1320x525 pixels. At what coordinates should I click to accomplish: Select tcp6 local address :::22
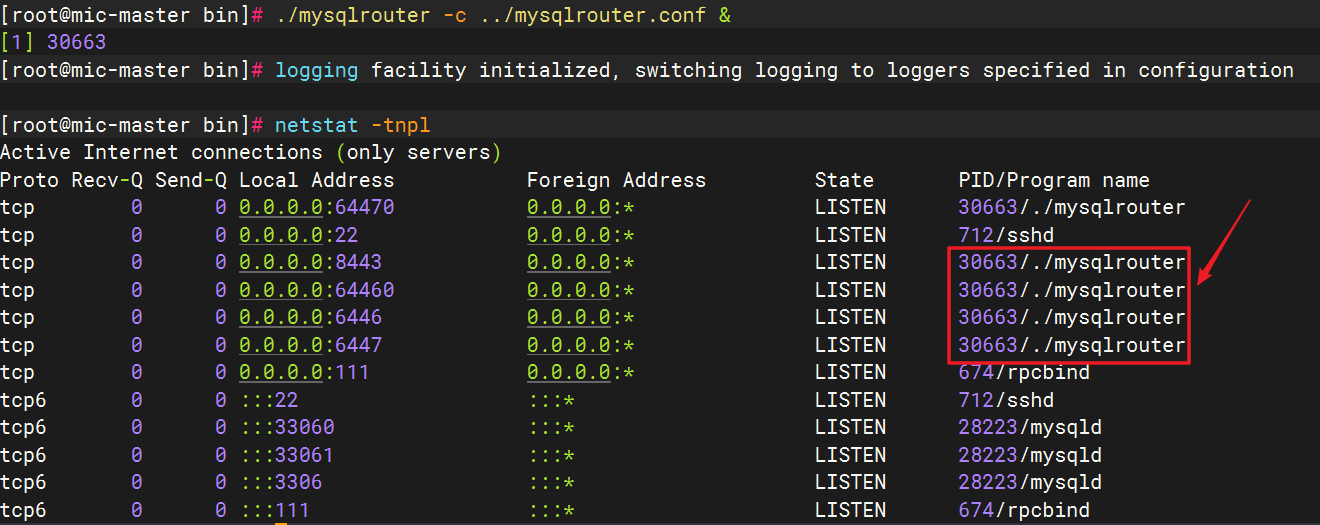pyautogui.click(x=269, y=400)
